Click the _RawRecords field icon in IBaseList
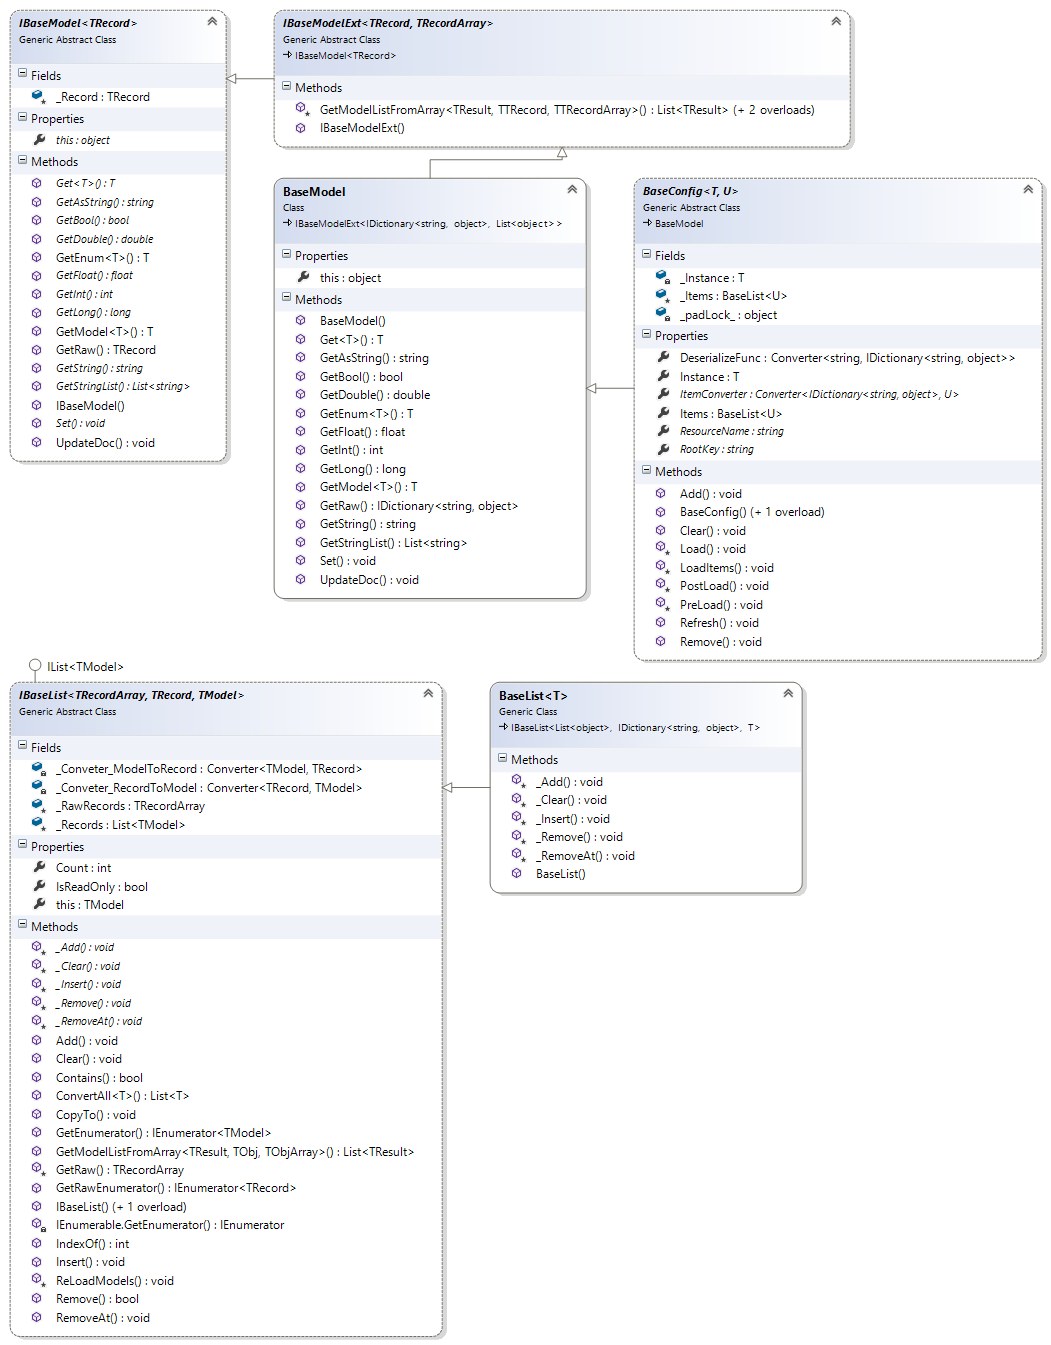The width and height of the screenshot is (1051, 1345). (38, 805)
